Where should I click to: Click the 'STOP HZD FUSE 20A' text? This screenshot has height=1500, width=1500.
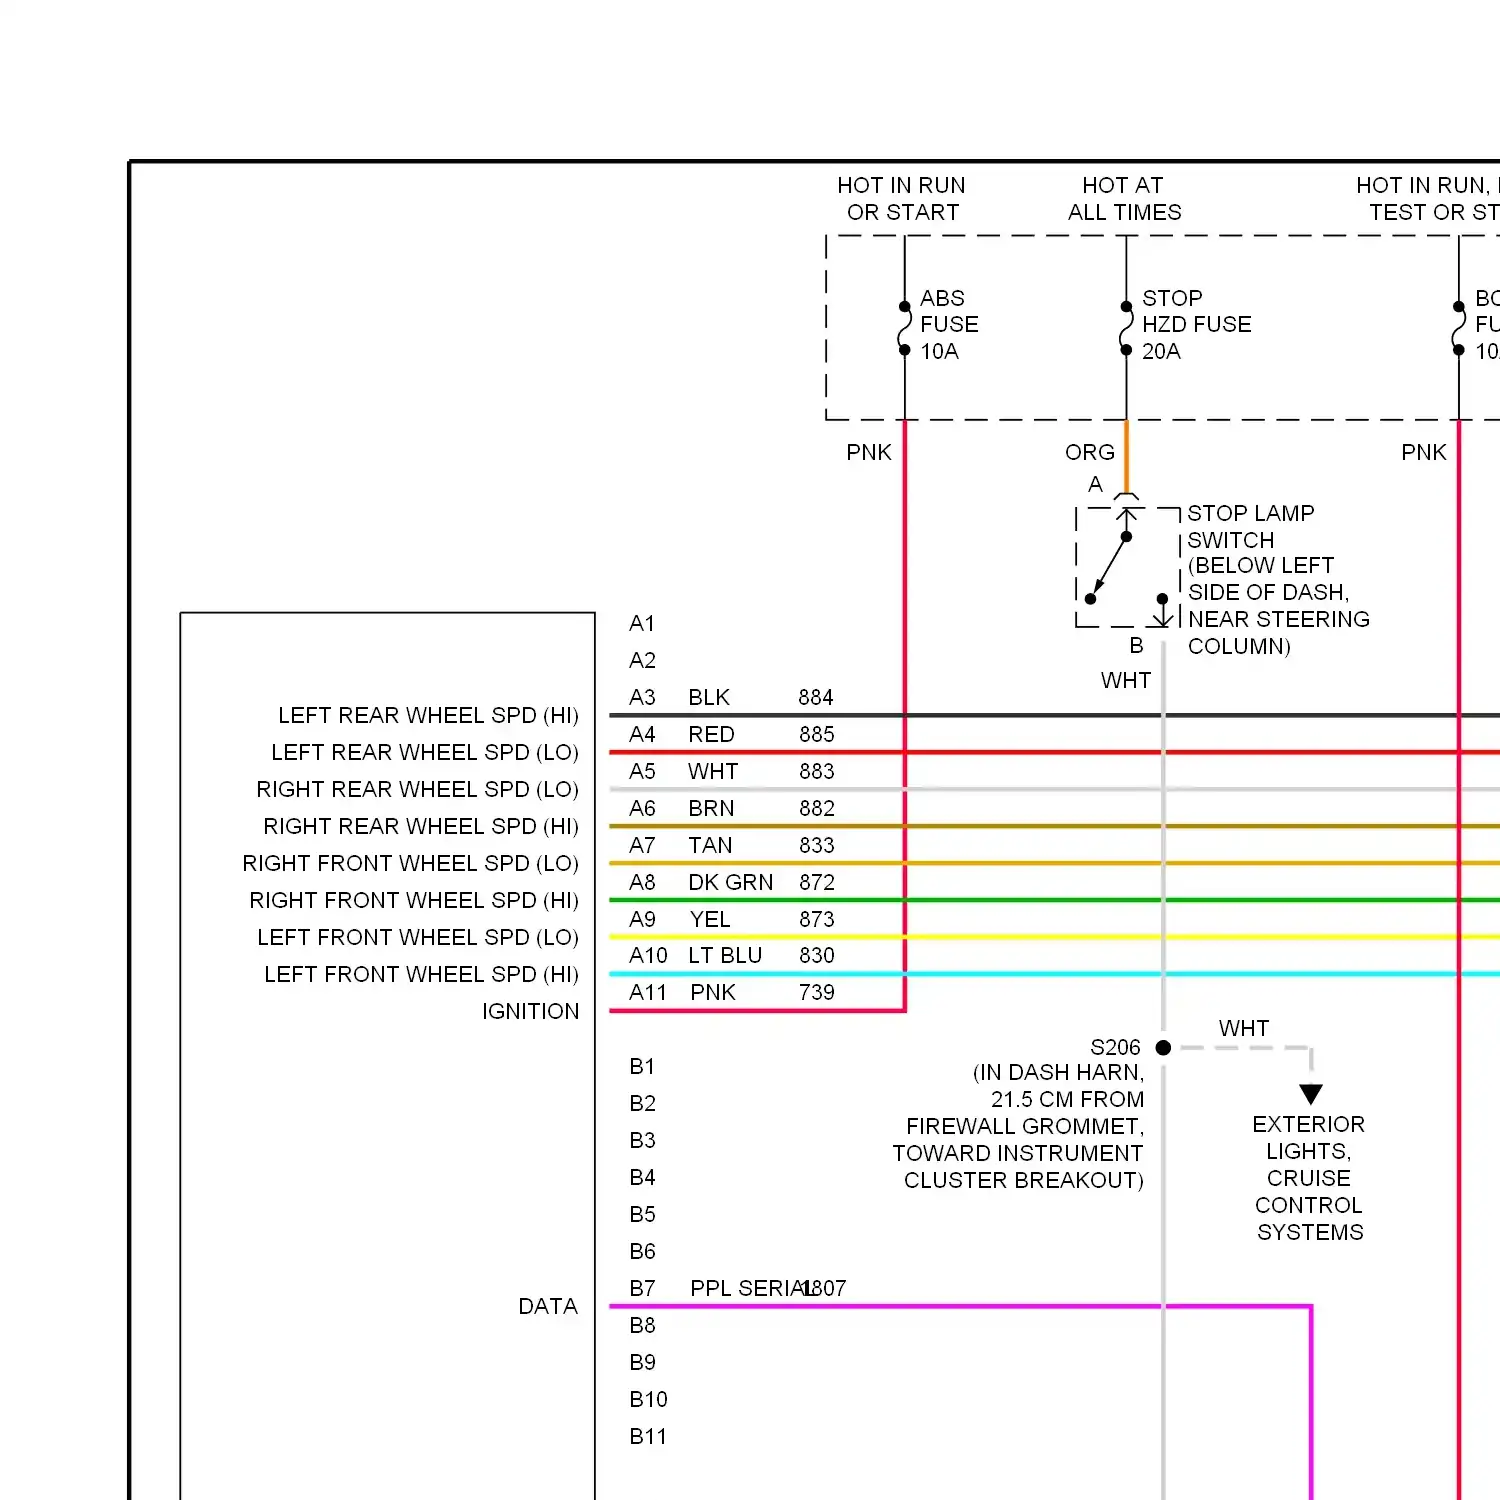point(1196,325)
